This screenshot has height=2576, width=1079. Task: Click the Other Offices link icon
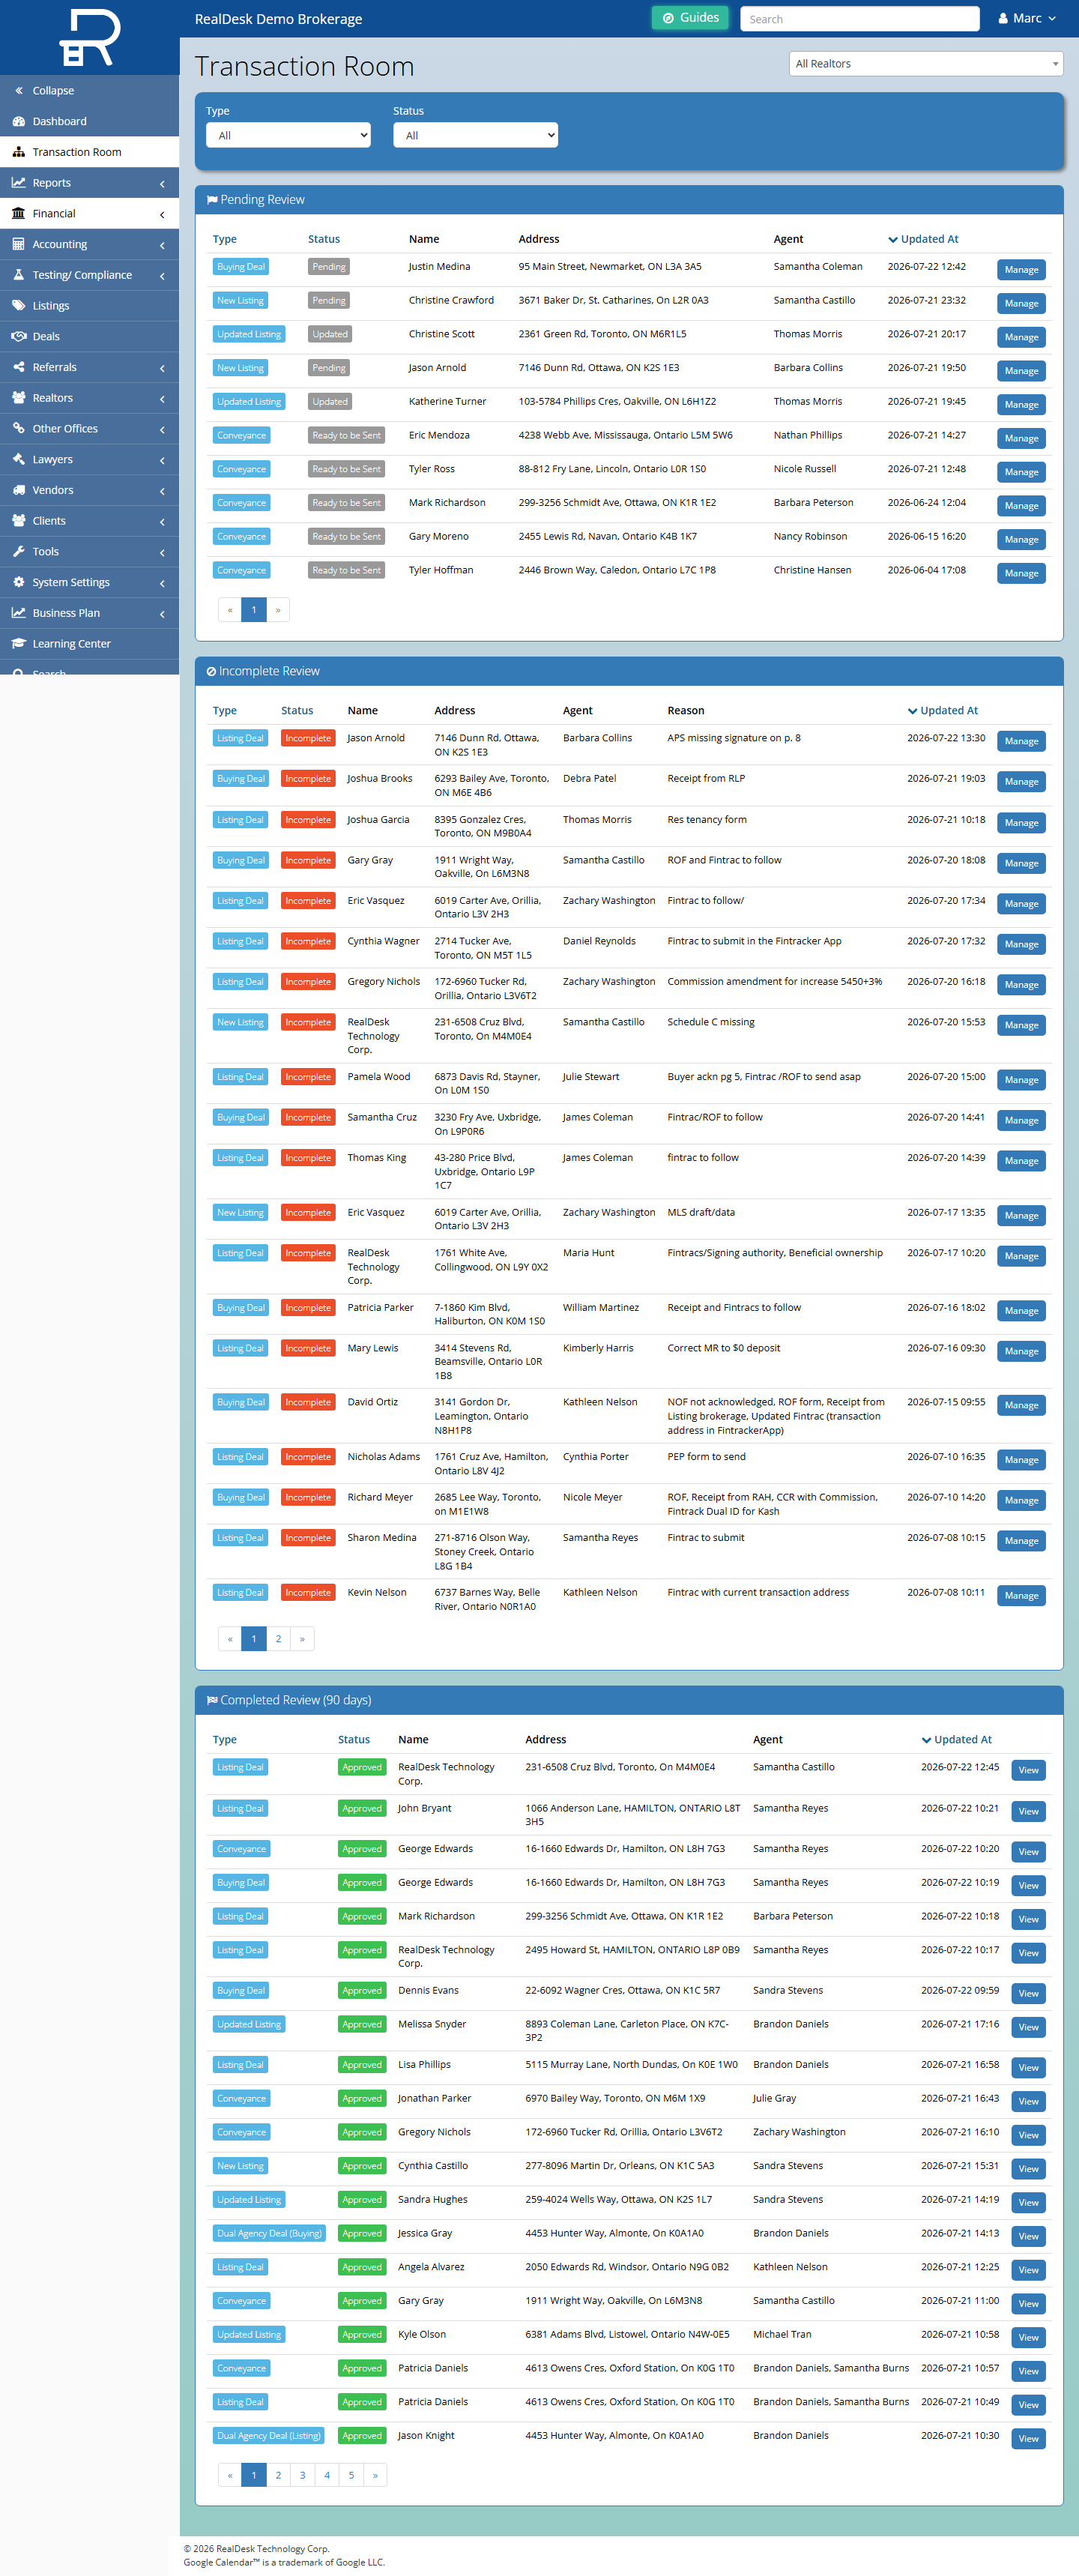pyautogui.click(x=19, y=429)
